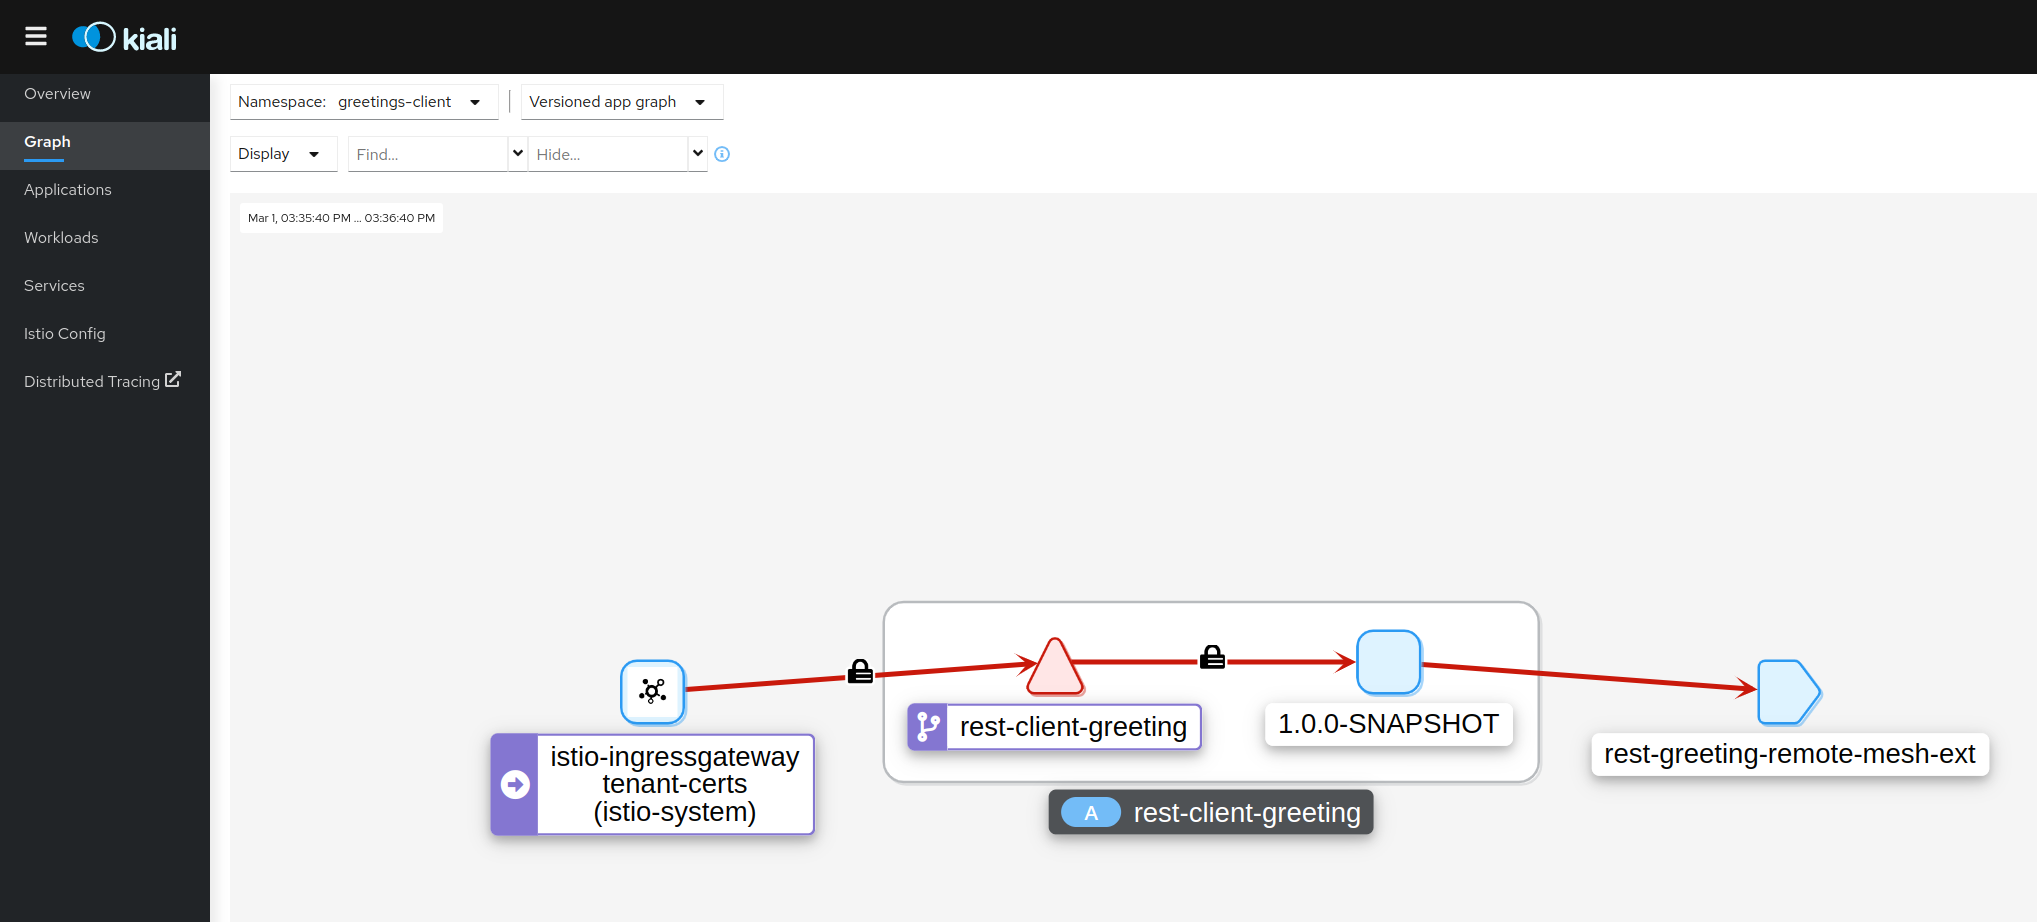Select the red edge to rest-greeting-remote-mesh-ext

pyautogui.click(x=1588, y=677)
